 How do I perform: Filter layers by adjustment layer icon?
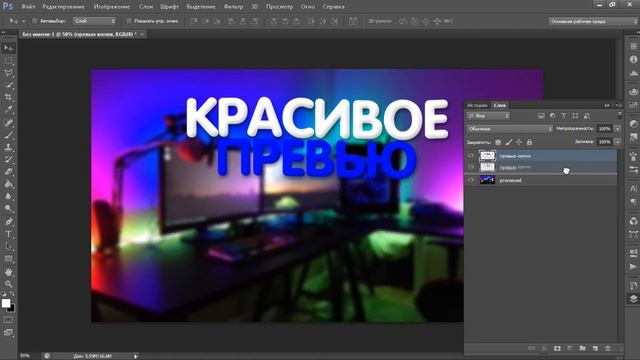click(x=552, y=116)
